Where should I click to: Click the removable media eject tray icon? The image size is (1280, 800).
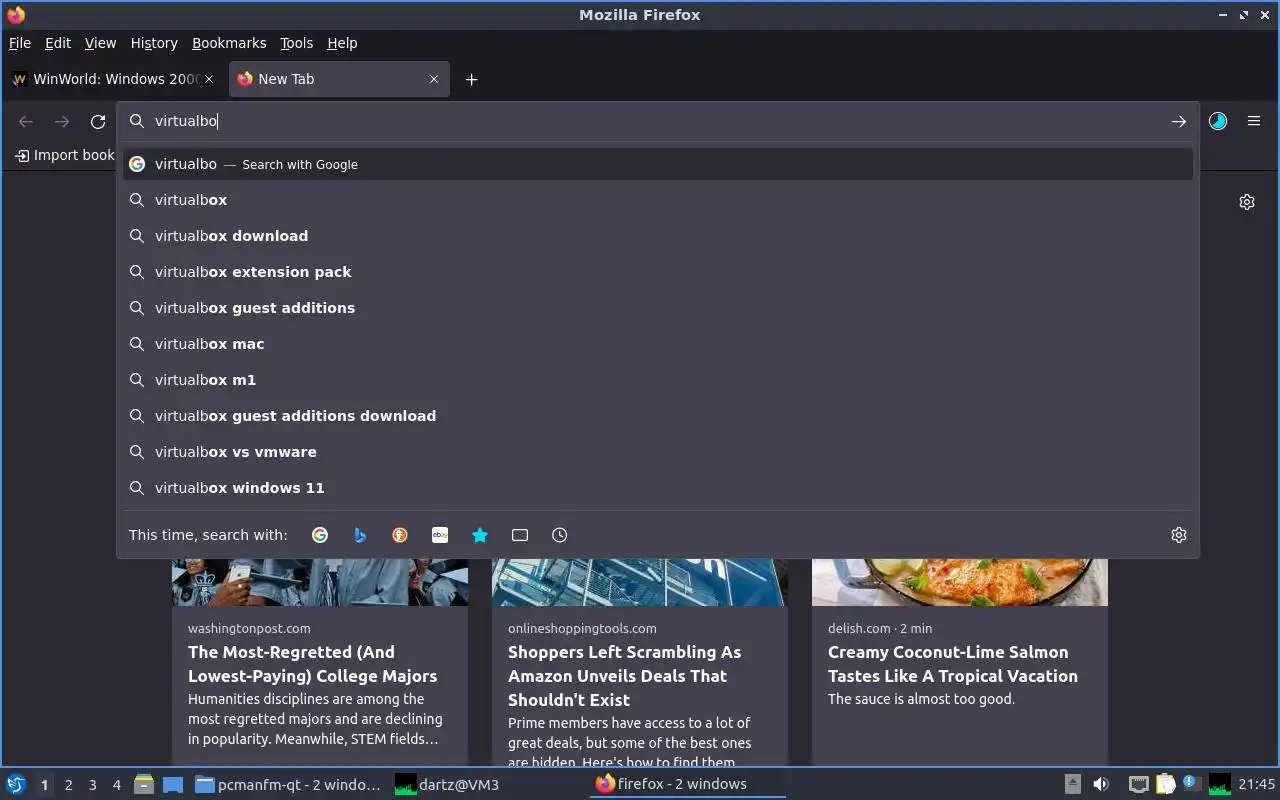pyautogui.click(x=1072, y=784)
